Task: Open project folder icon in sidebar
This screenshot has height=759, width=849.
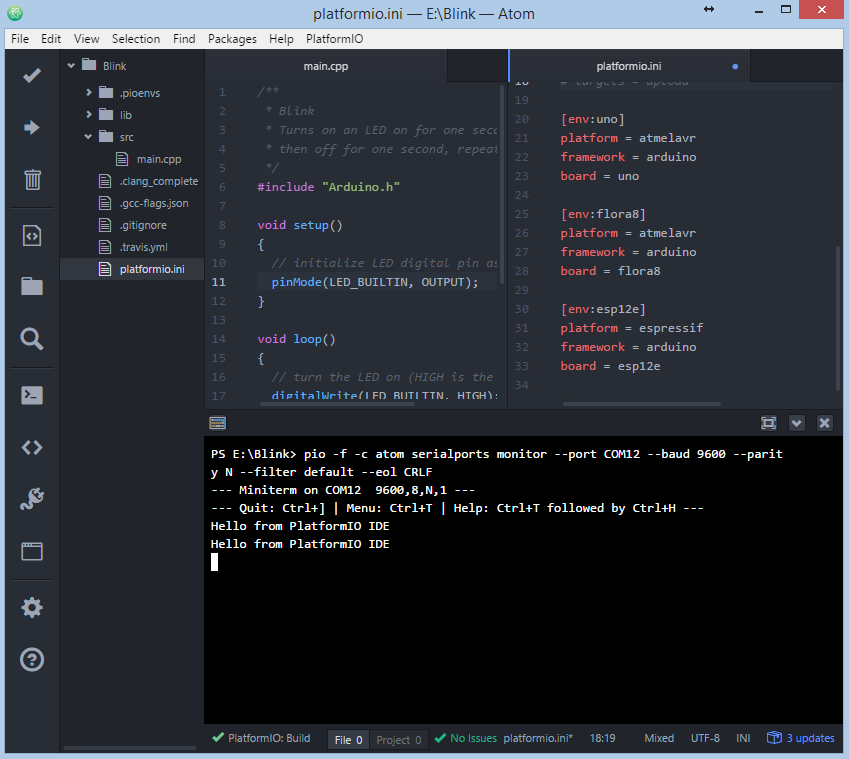Action: pos(32,286)
